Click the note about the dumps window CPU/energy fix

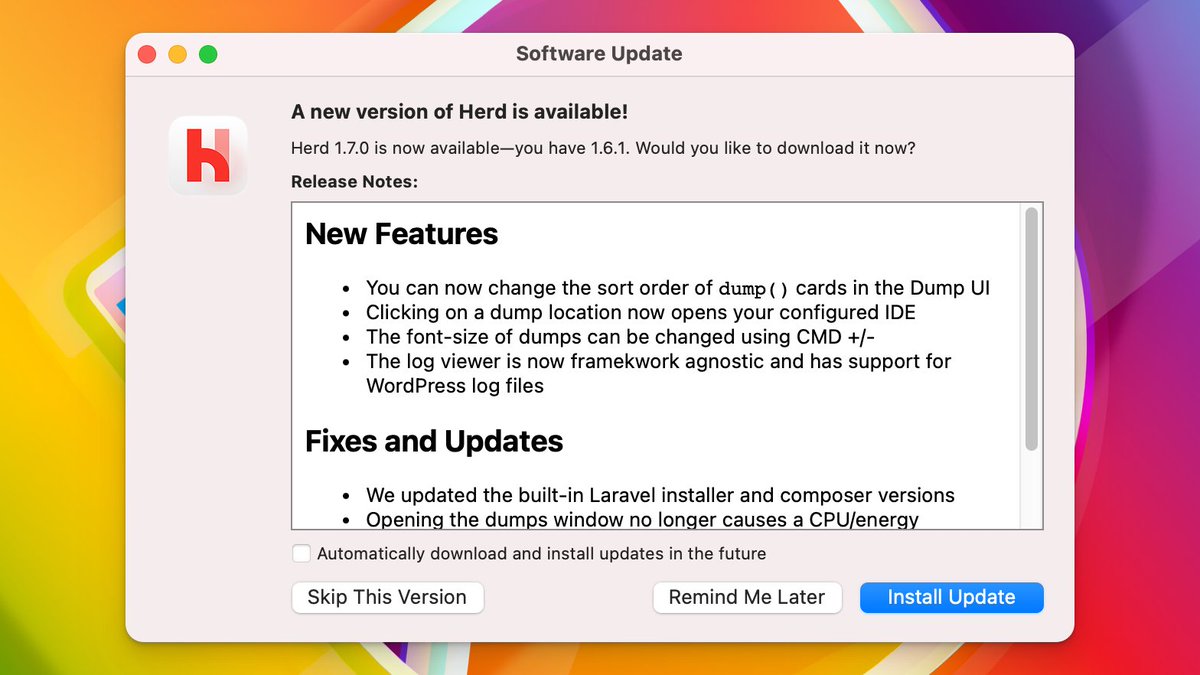click(642, 519)
